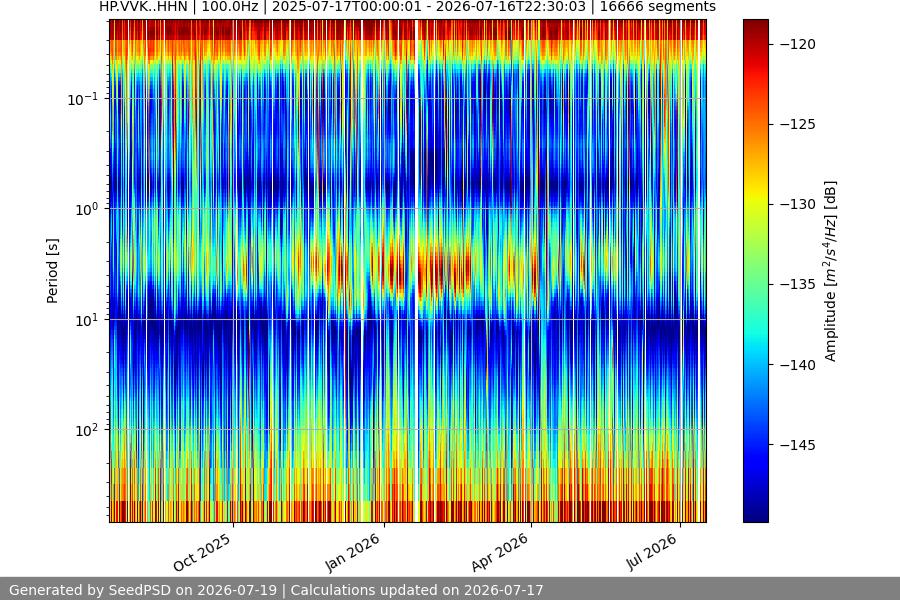Screen dimensions: 900x600
Task: Click the 'Oct 2025' x-axis label
Action: [x=202, y=552]
